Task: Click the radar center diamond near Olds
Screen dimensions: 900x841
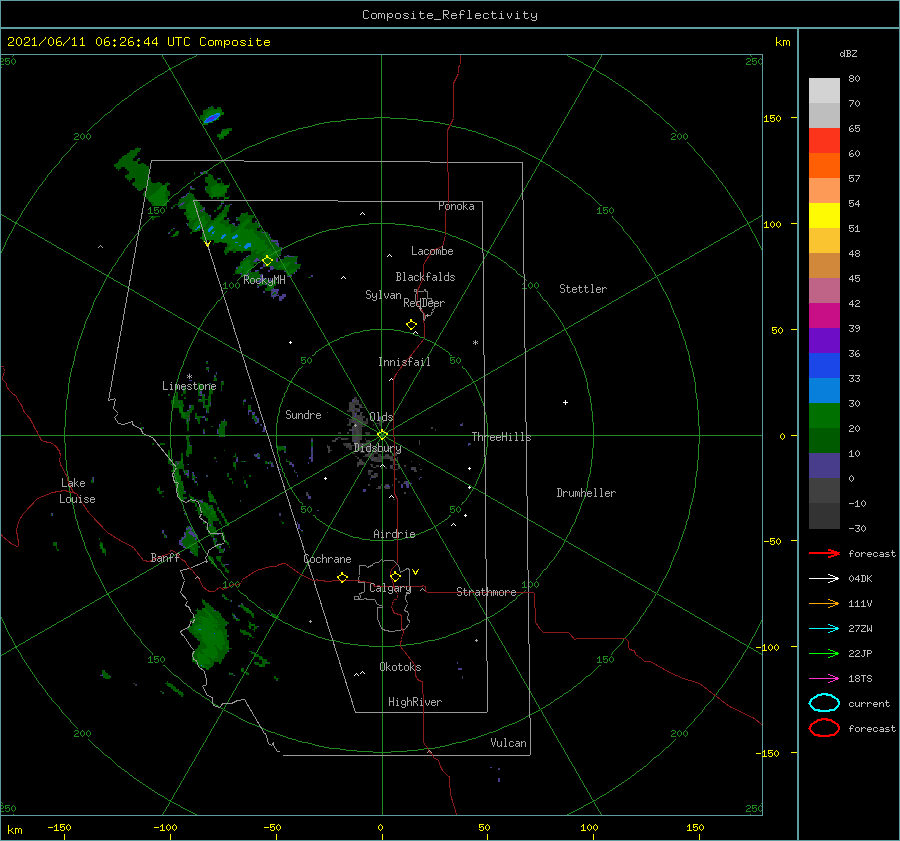Action: coord(382,435)
